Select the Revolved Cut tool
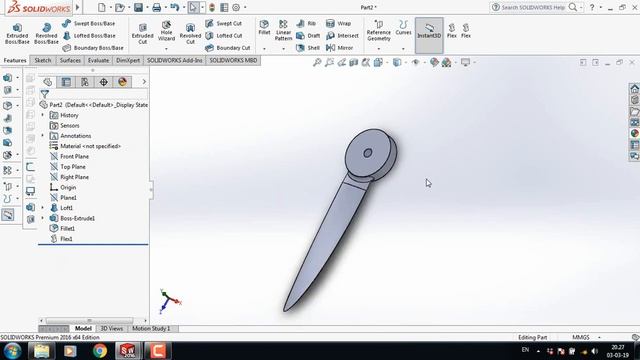Screen dimensions: 640x360 tap(190, 33)
